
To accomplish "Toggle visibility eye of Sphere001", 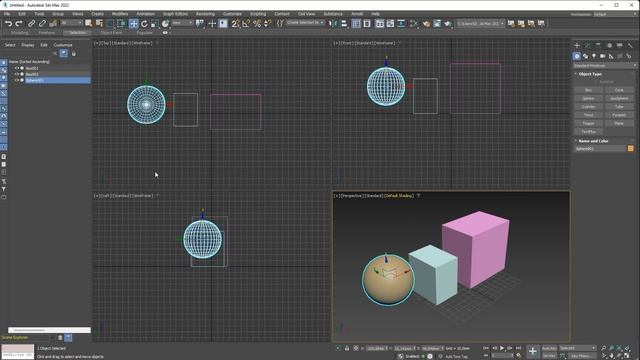I will click(17, 80).
